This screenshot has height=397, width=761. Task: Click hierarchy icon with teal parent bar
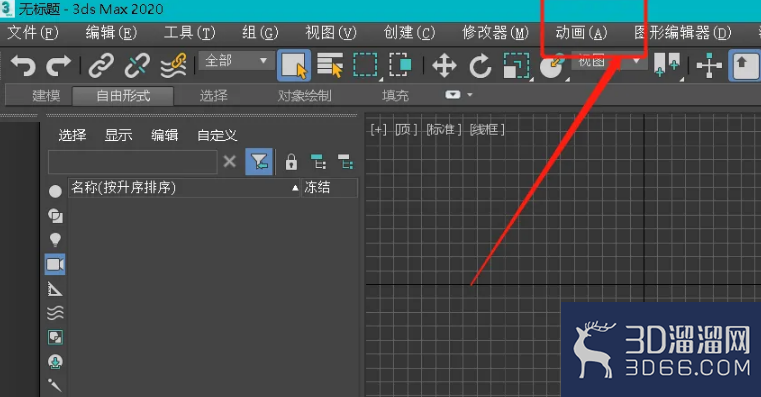(318, 162)
